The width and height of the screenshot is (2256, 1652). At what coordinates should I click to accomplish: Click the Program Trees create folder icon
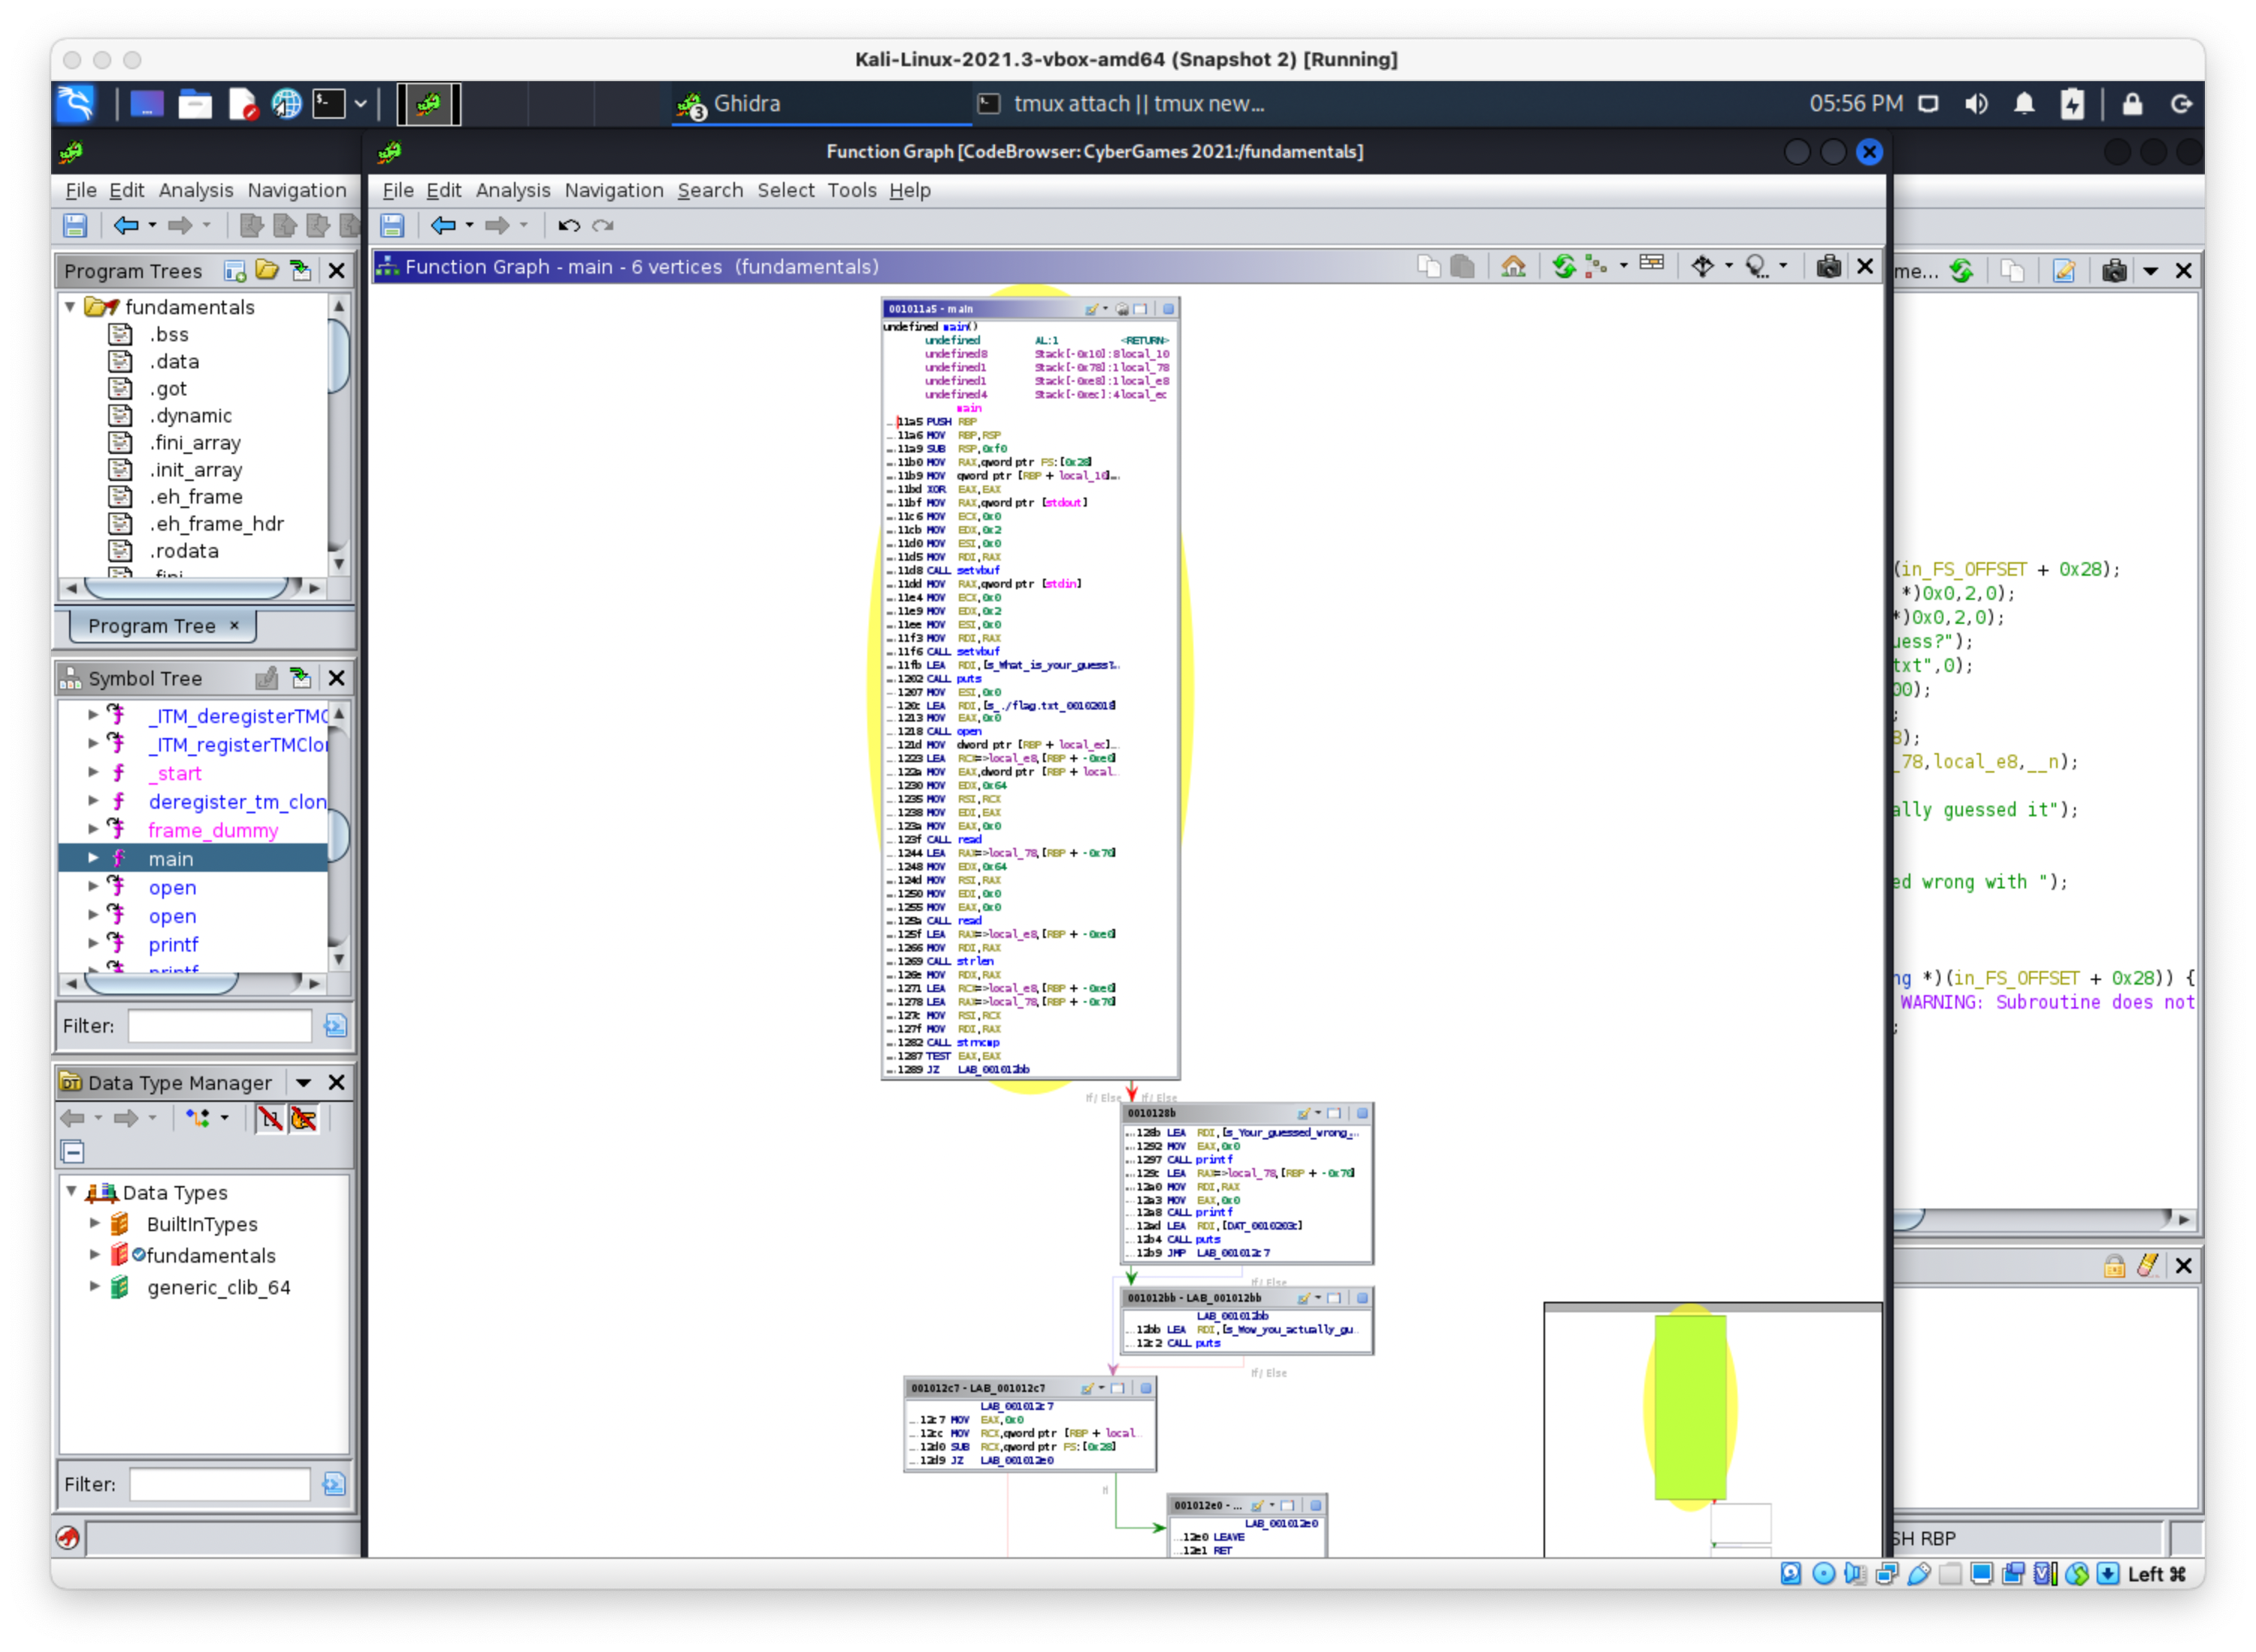[x=235, y=271]
